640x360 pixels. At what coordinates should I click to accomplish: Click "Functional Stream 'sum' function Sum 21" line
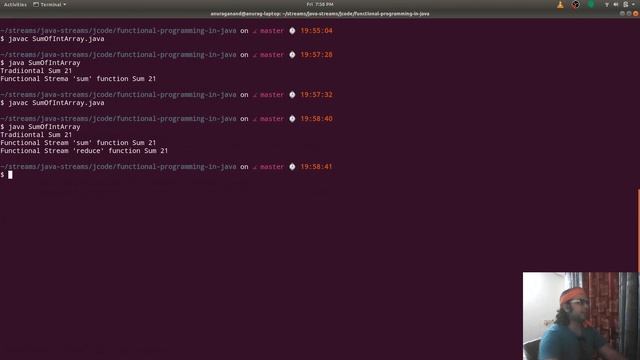(x=78, y=143)
